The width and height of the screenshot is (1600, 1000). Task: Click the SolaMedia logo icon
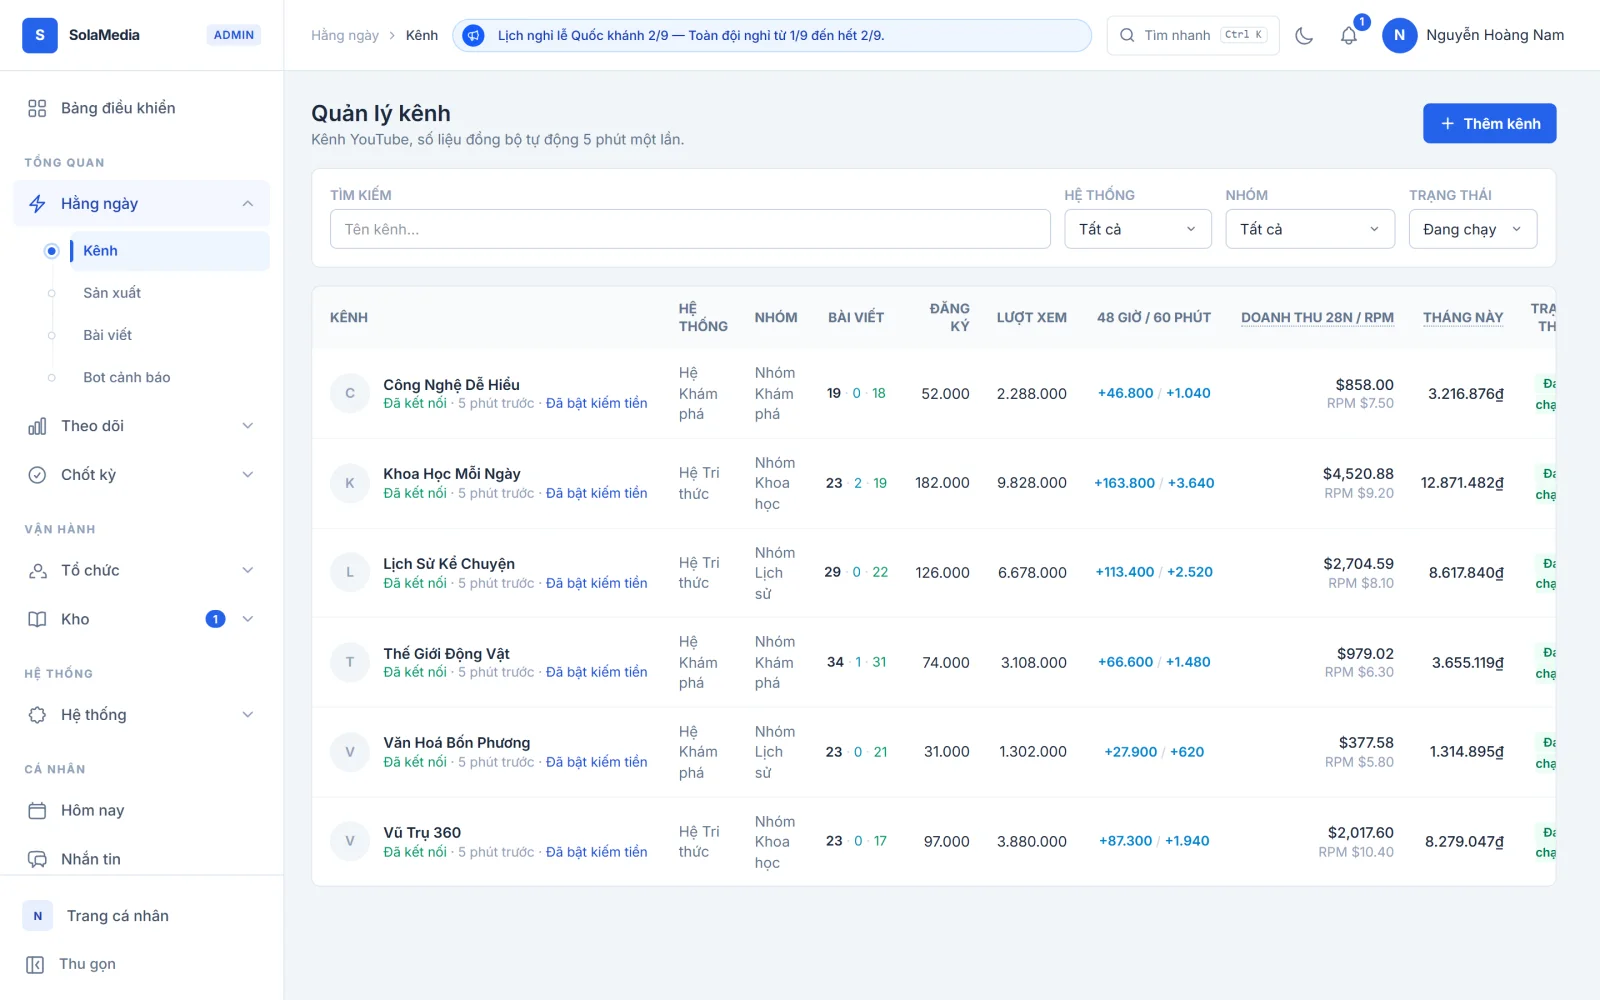pos(40,35)
